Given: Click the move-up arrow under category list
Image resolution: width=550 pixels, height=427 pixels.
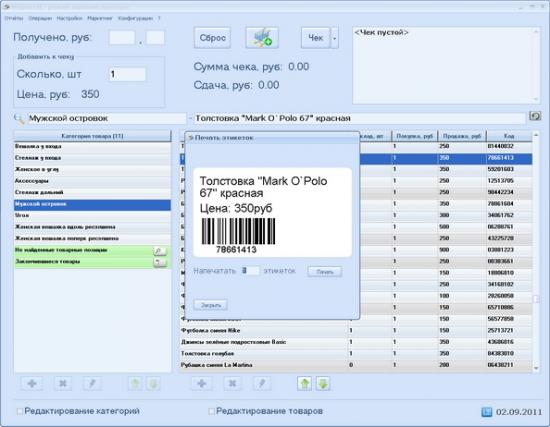Looking at the screenshot, I should tap(135, 383).
